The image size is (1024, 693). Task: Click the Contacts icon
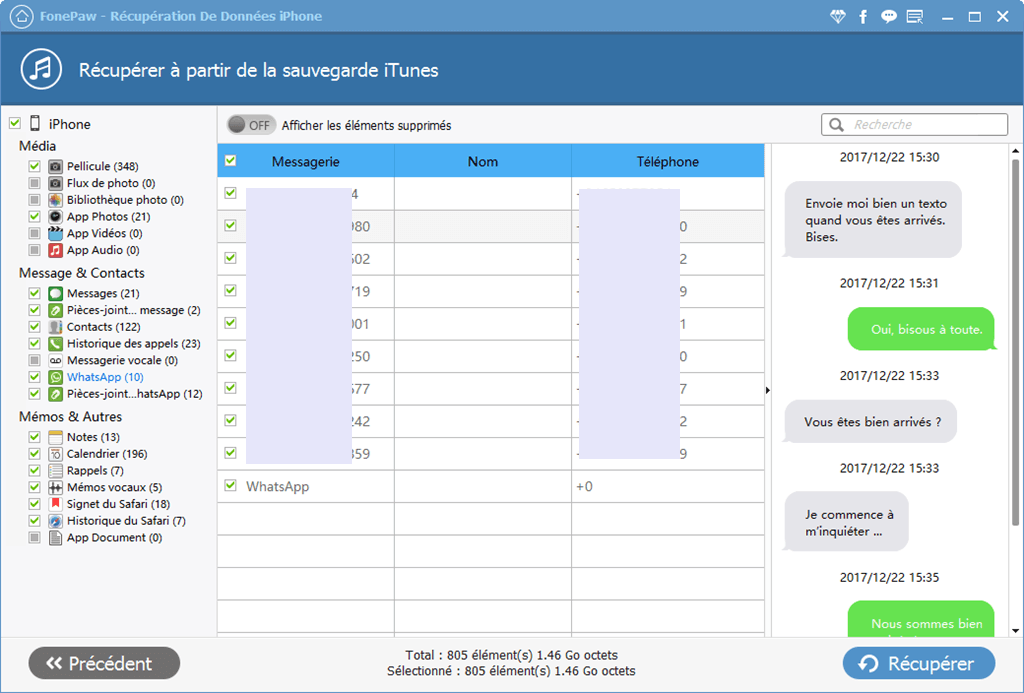coord(56,327)
